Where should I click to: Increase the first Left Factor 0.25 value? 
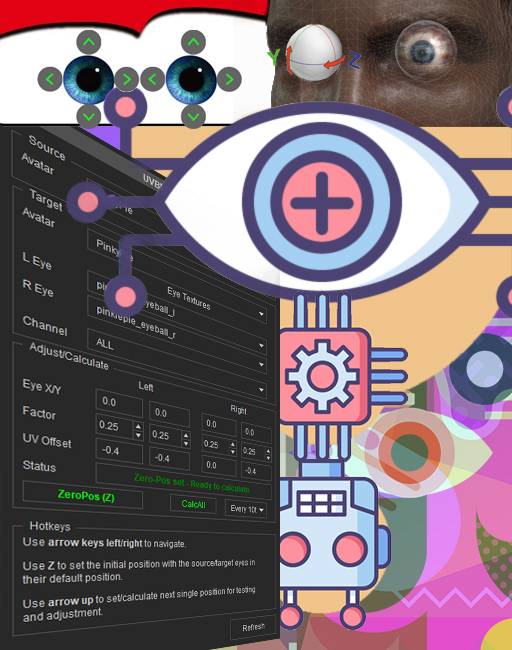click(138, 427)
